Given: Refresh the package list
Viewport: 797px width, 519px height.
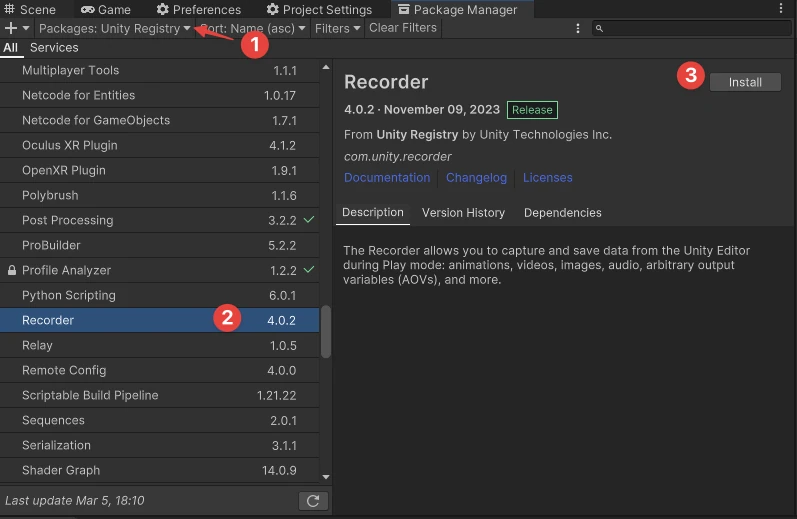Looking at the screenshot, I should pyautogui.click(x=313, y=501).
